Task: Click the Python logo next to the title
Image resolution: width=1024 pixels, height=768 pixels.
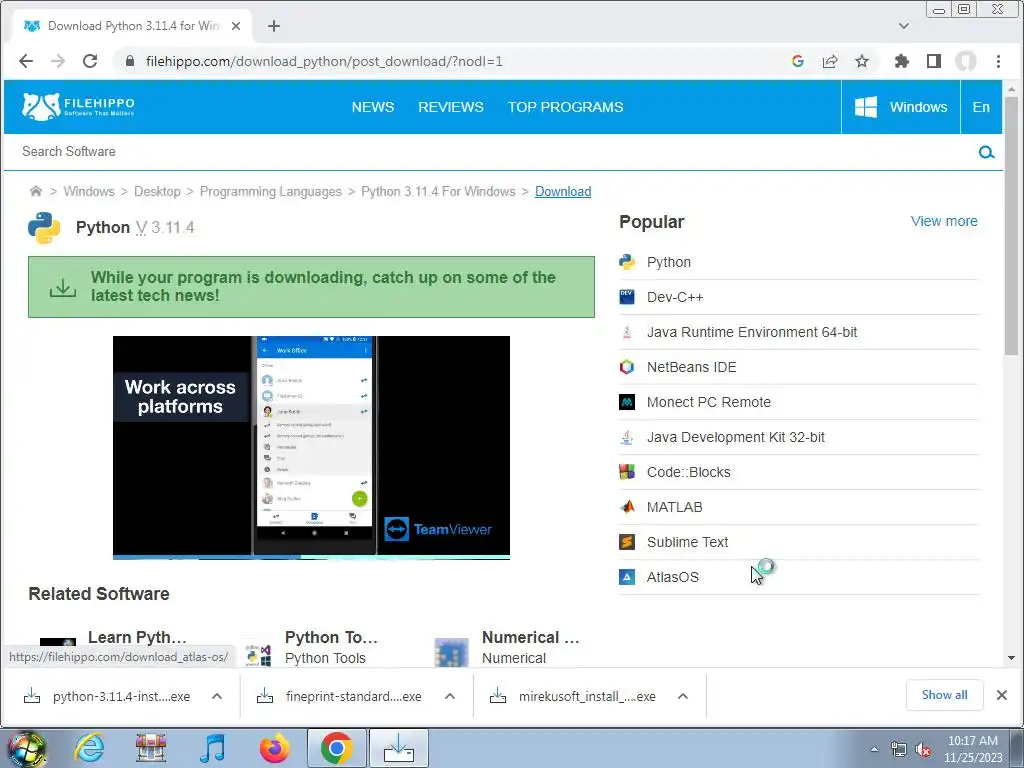Action: (x=44, y=227)
